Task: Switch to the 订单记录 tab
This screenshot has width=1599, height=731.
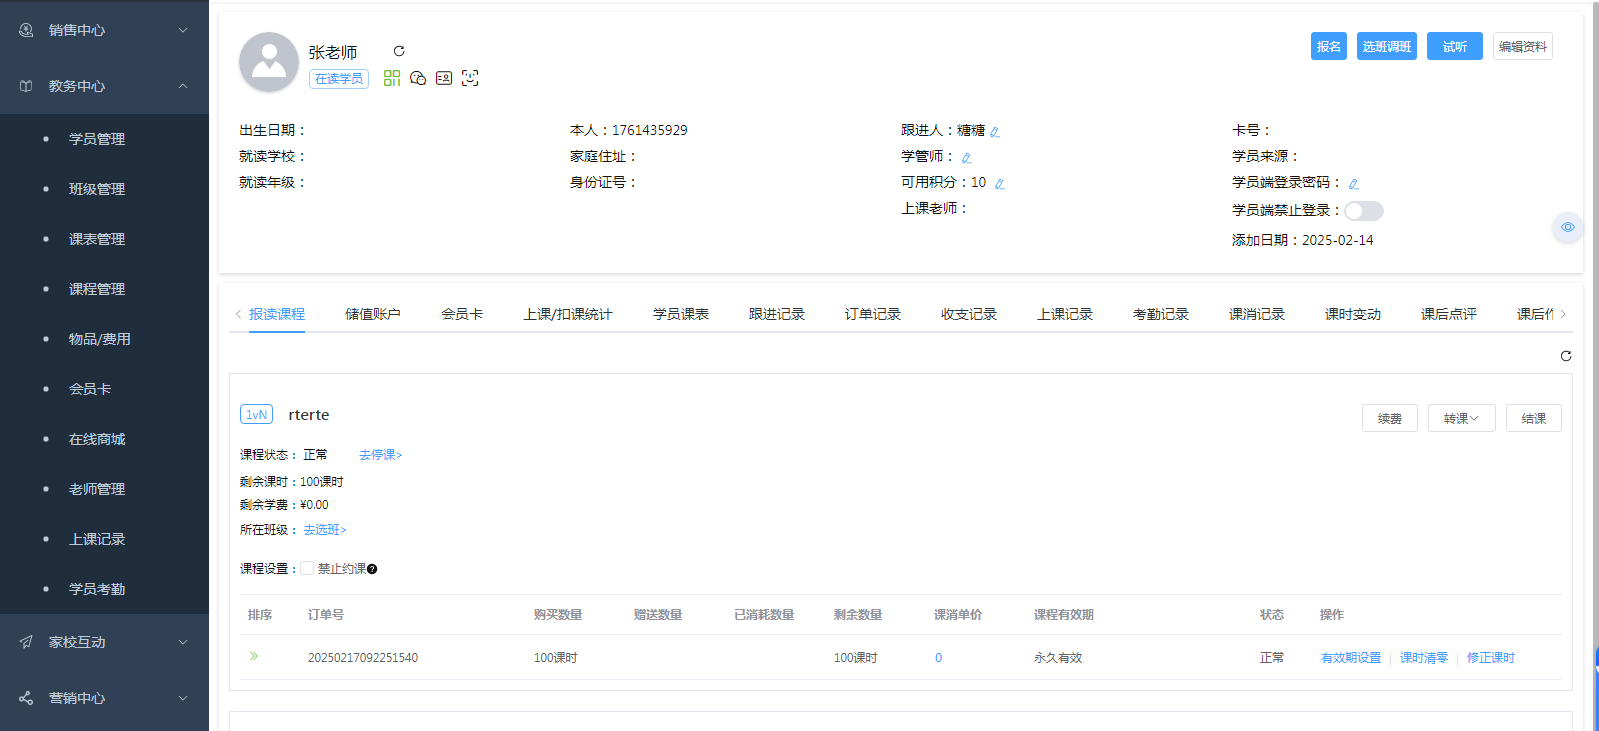Action: click(x=873, y=314)
